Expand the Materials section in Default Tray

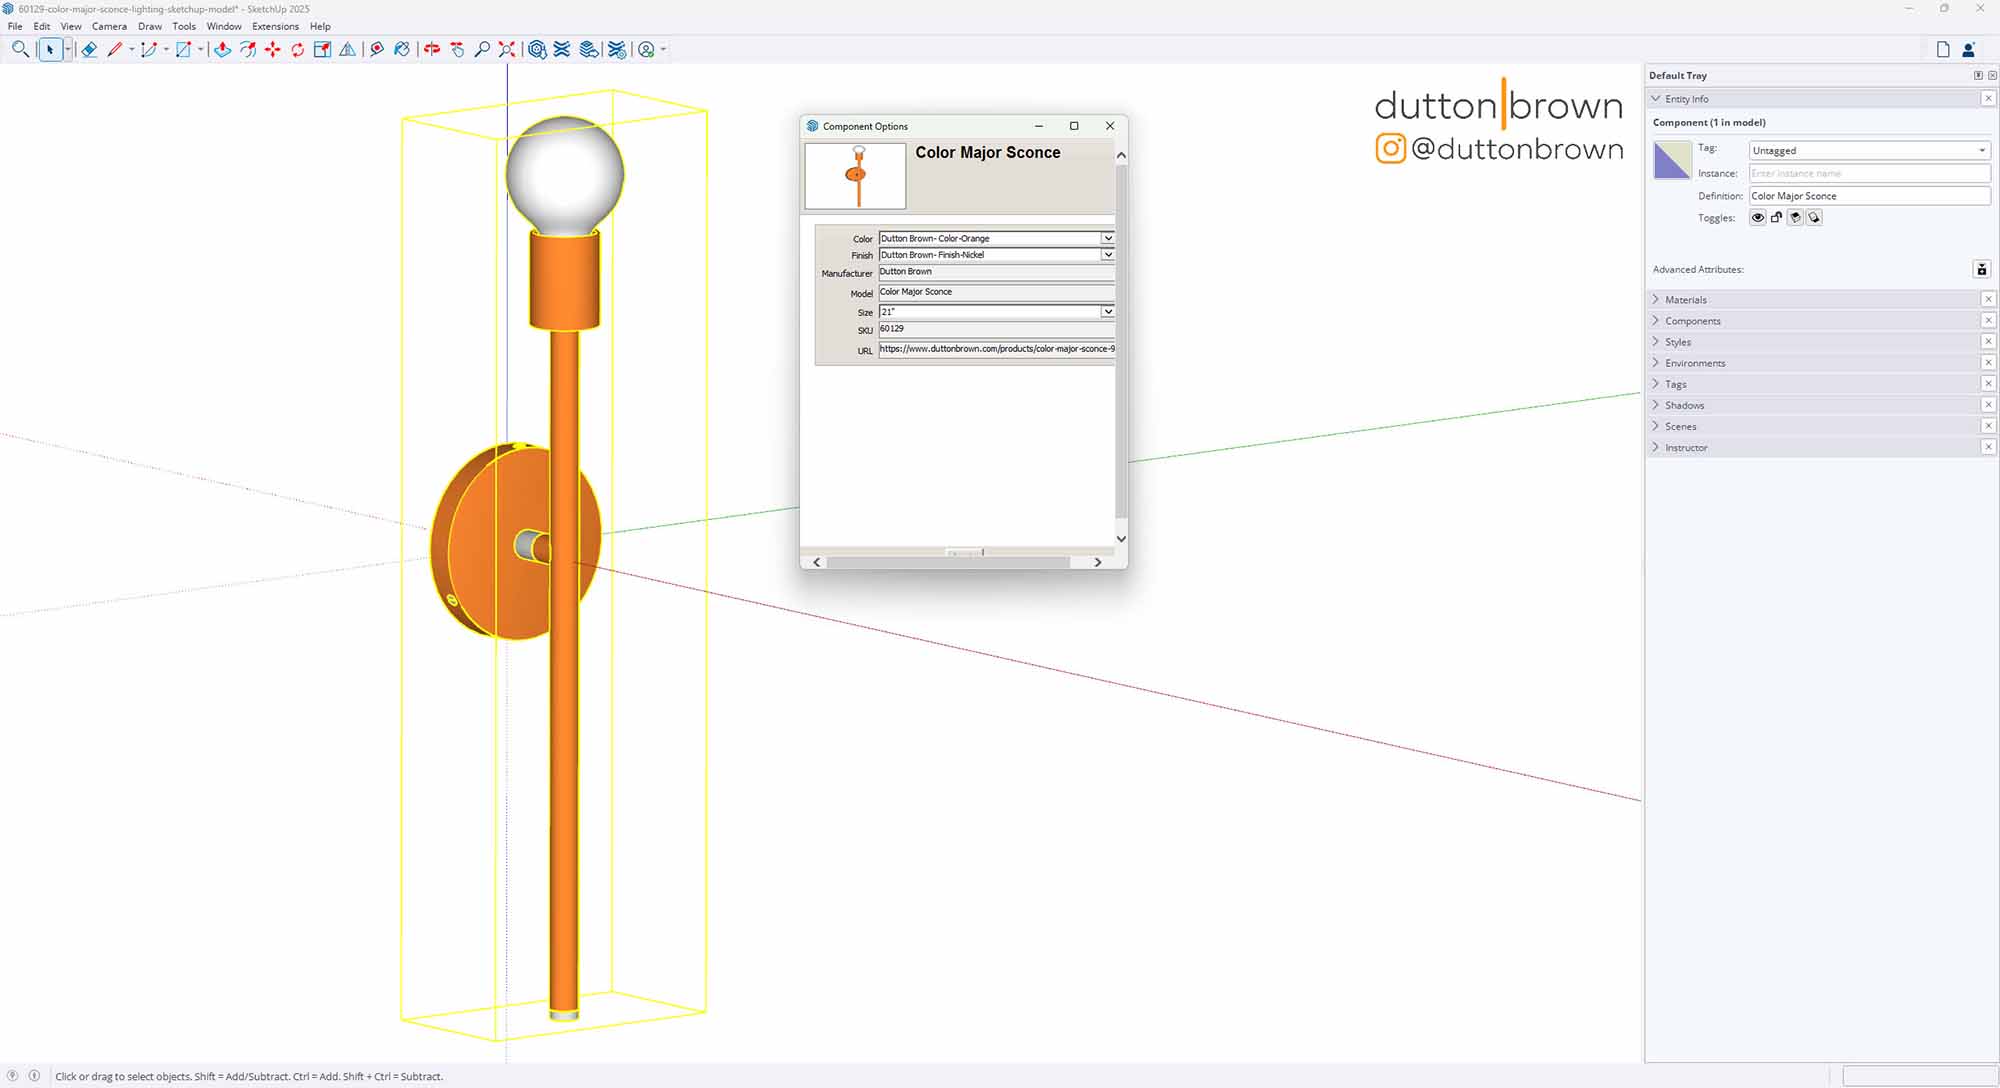click(x=1686, y=299)
